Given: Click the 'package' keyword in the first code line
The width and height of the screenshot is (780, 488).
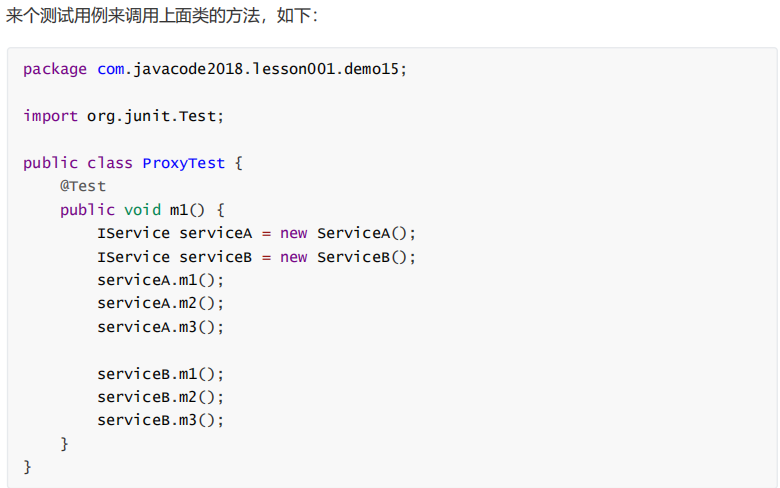Looking at the screenshot, I should (55, 69).
